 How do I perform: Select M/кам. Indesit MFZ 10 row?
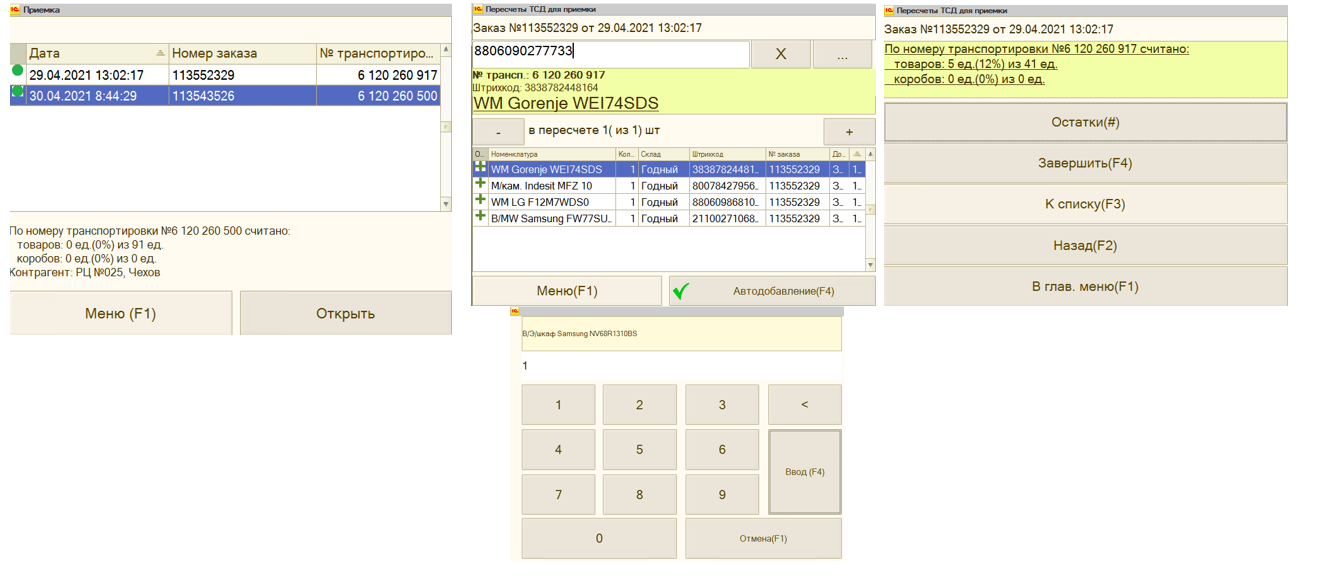point(668,186)
